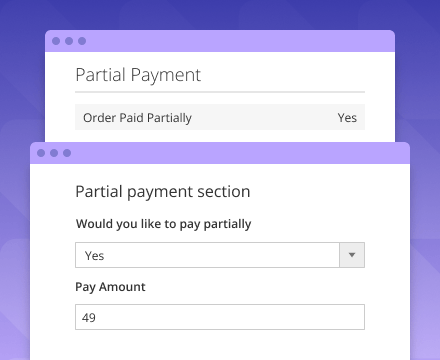This screenshot has width=440, height=360.
Task: Click the Partial Payment heading
Action: click(138, 75)
